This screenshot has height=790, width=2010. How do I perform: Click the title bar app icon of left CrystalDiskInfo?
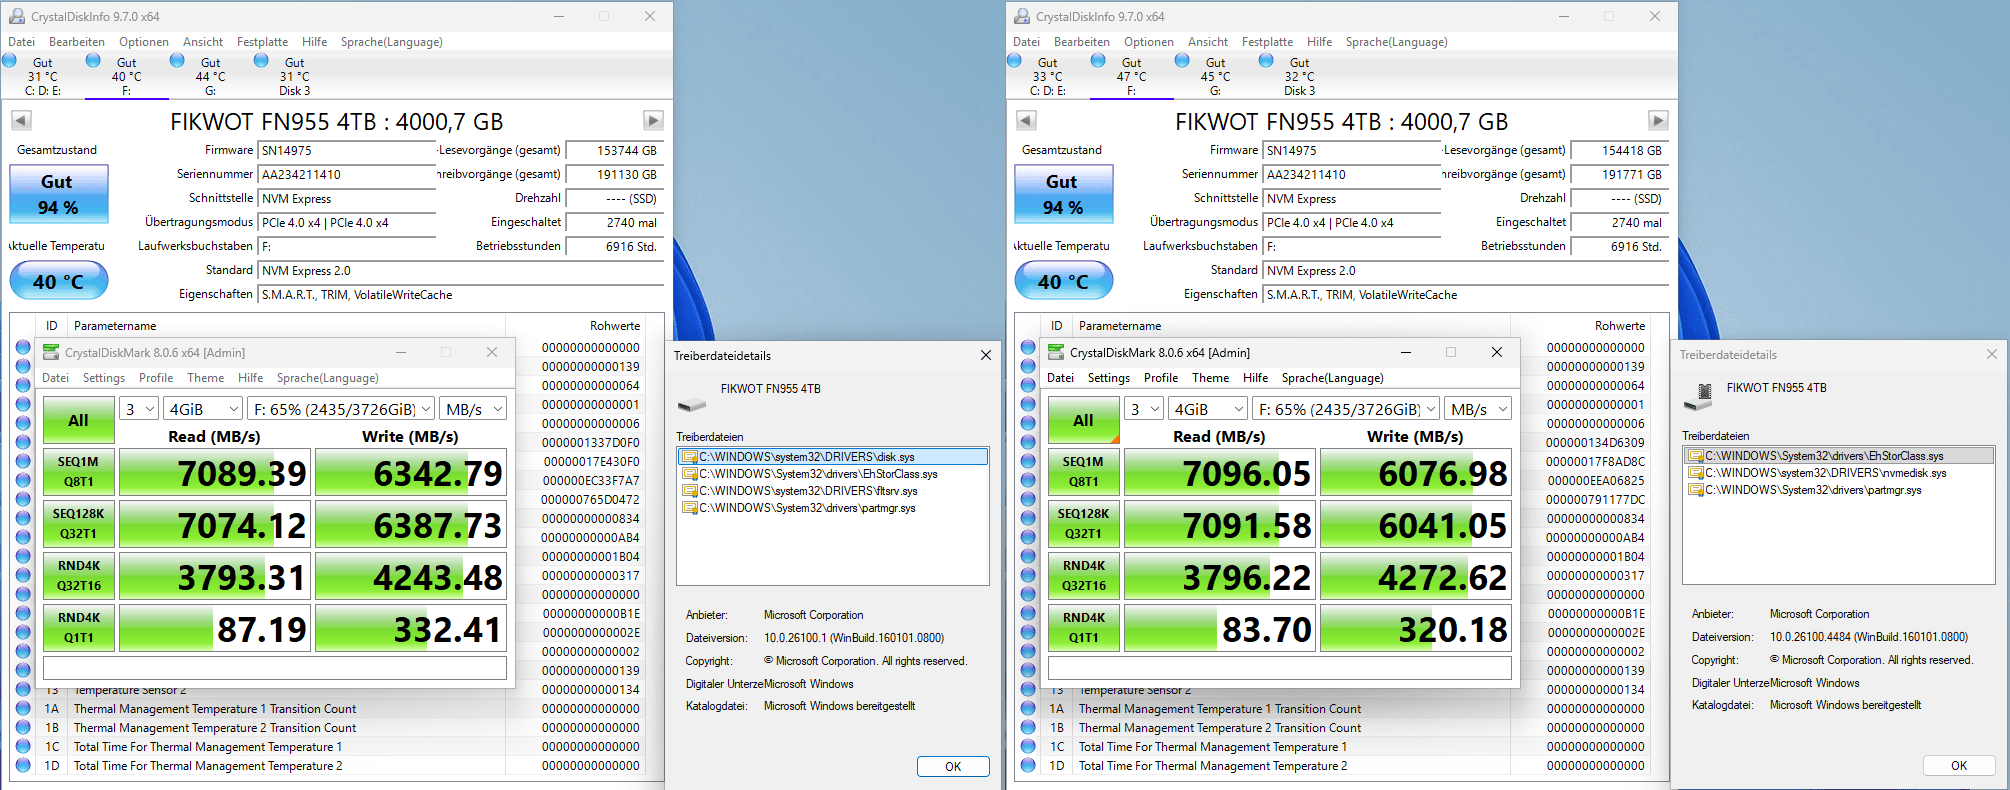[x=17, y=16]
